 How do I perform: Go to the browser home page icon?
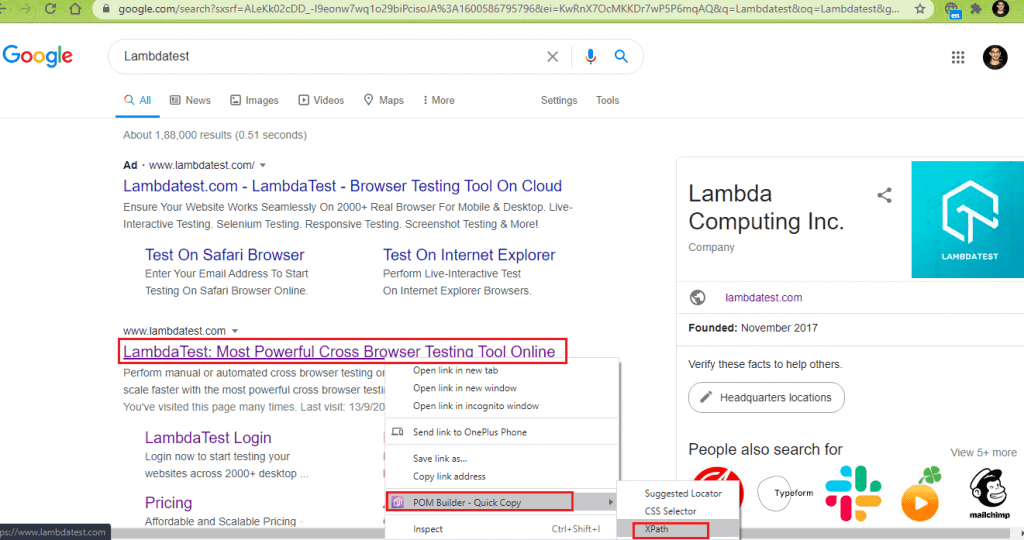click(x=76, y=8)
